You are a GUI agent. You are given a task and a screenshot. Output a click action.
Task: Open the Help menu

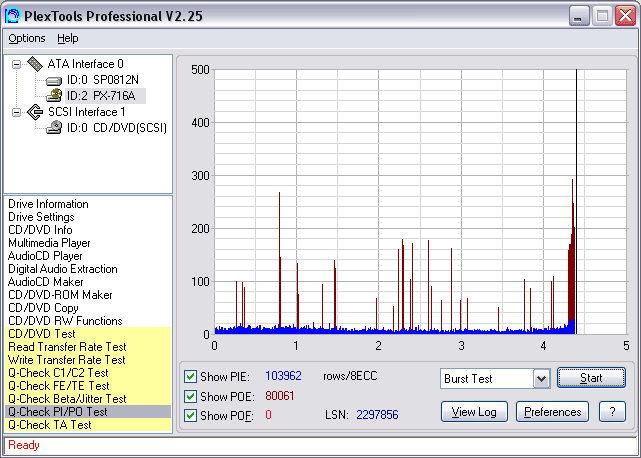click(67, 38)
